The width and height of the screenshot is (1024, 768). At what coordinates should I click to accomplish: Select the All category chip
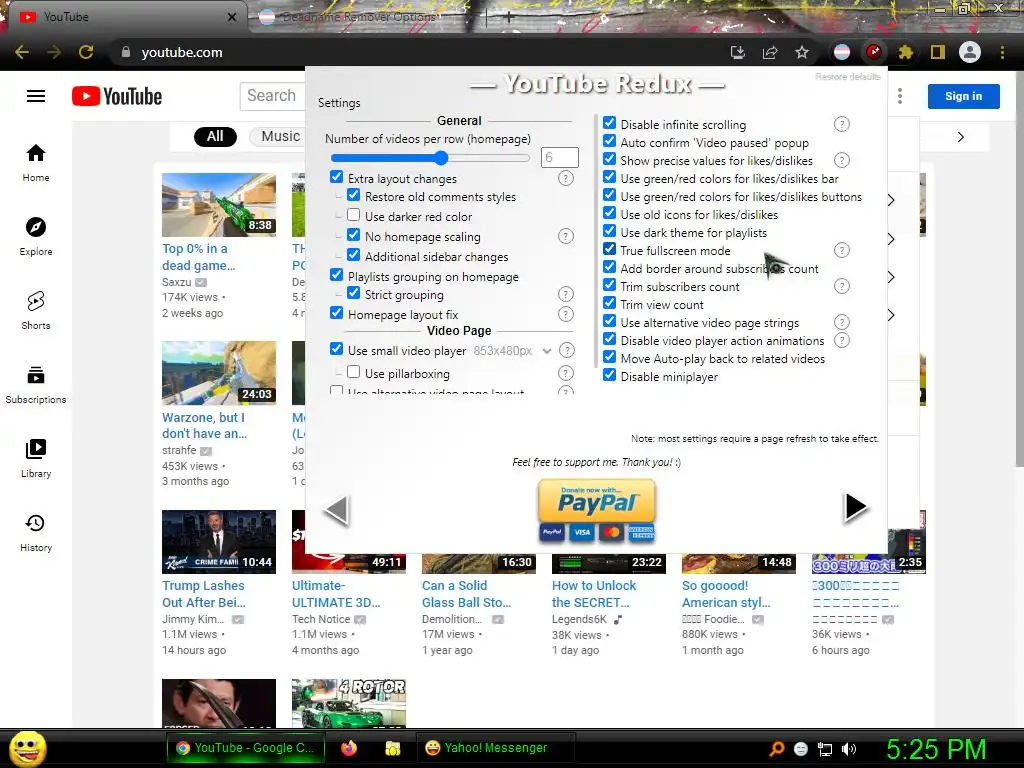[x=216, y=136]
